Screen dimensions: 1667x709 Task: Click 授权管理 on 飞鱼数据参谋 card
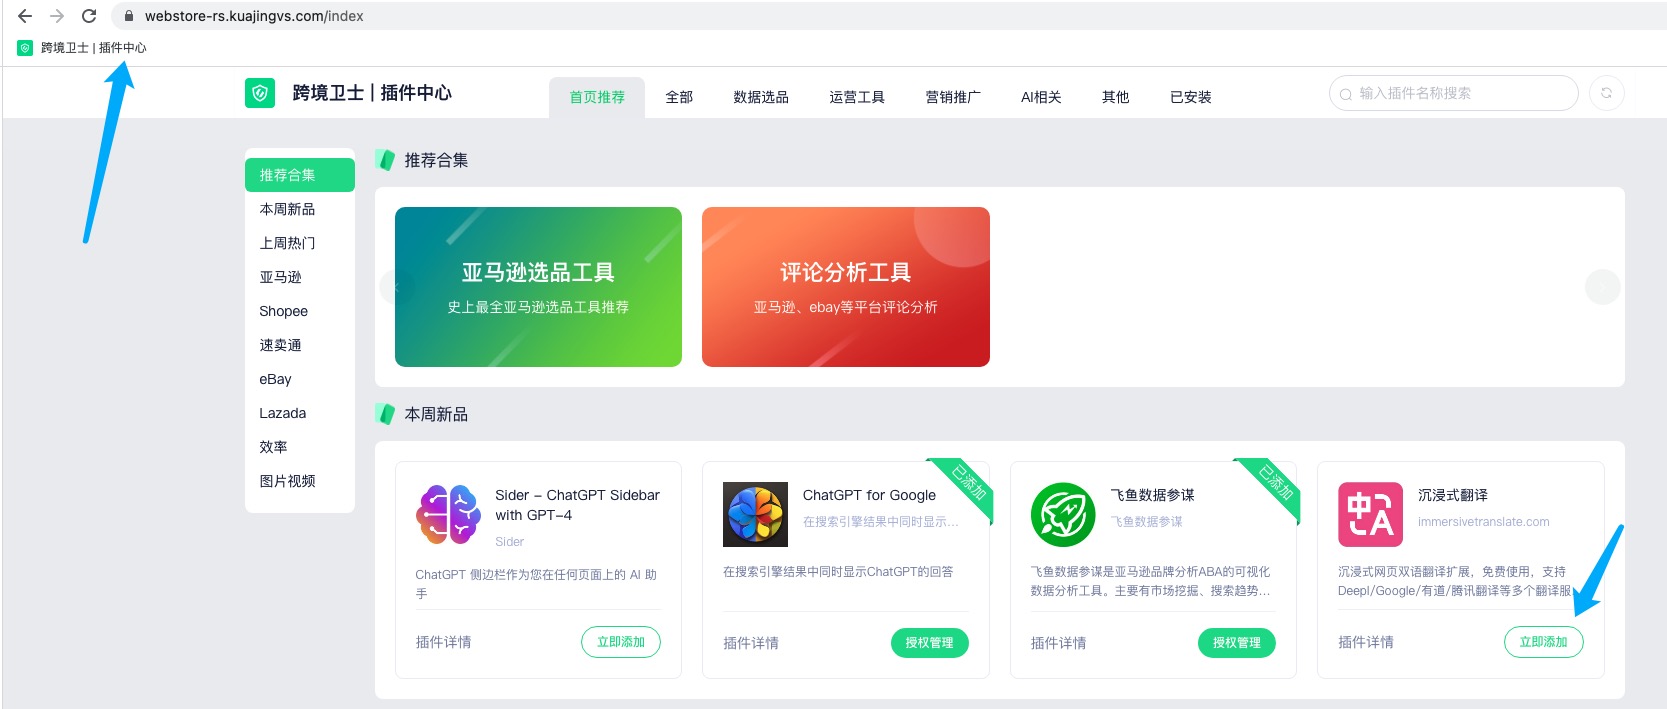1237,642
